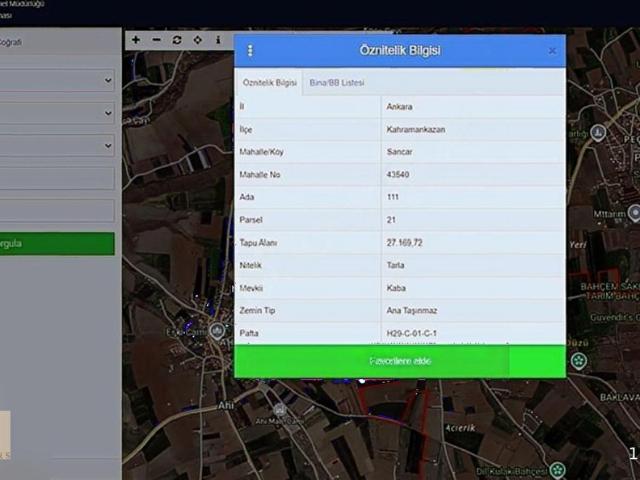Expand the second dropdown in left panel

56,113
